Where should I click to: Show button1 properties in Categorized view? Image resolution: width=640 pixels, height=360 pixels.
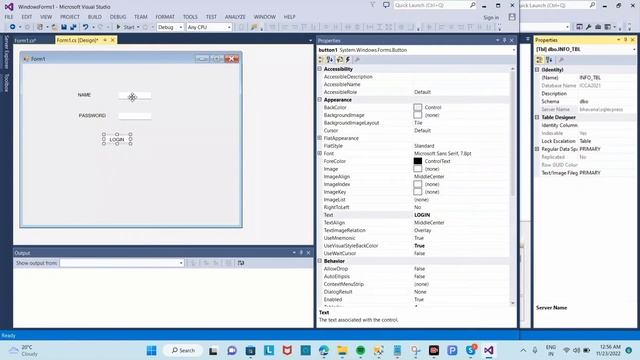coord(321,60)
